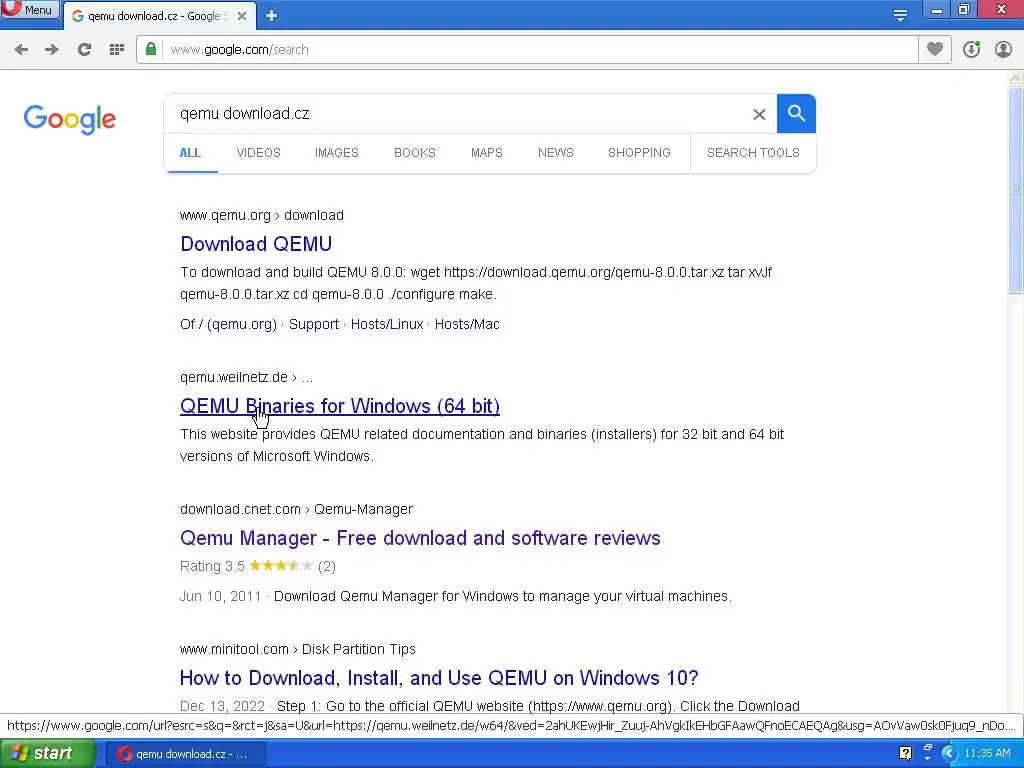Open the Hosts/Mac sitelink
The image size is (1024, 768).
[x=467, y=324]
